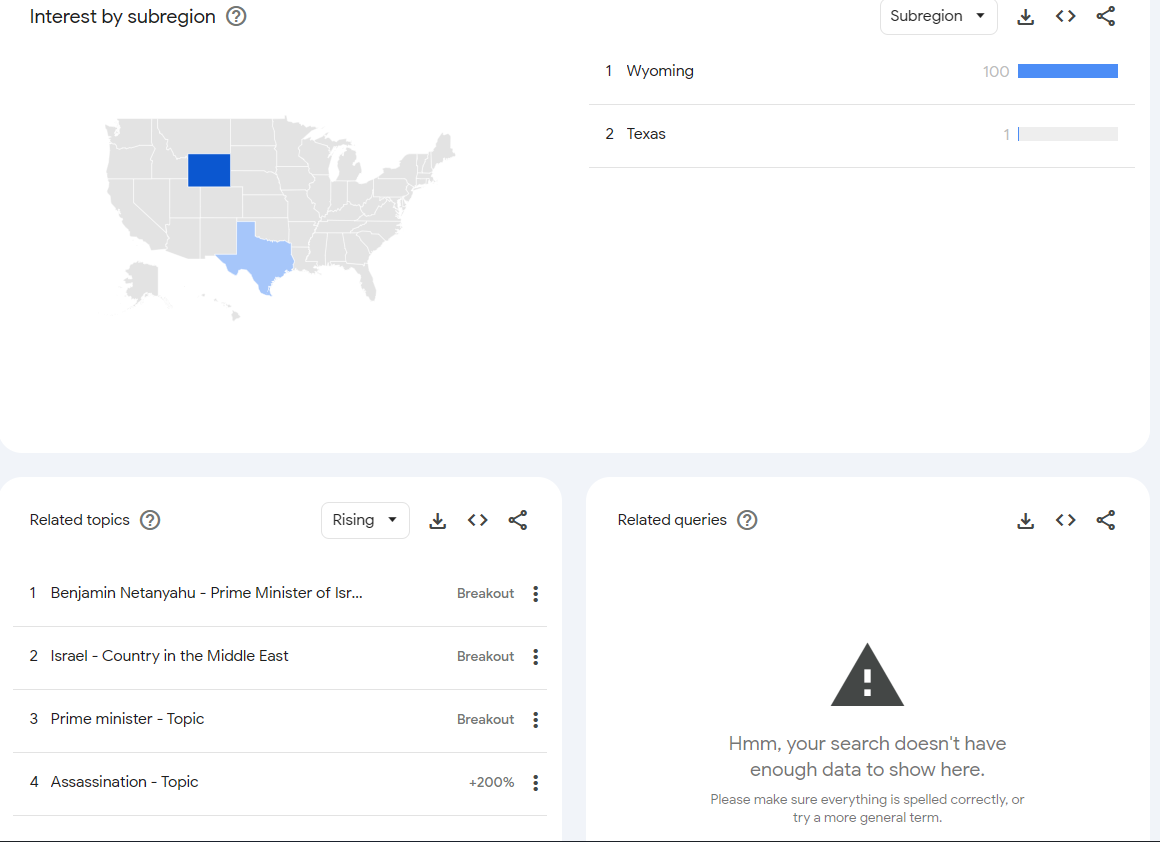The image size is (1160, 842).
Task: Click the Interest by subregion heading
Action: 123,16
